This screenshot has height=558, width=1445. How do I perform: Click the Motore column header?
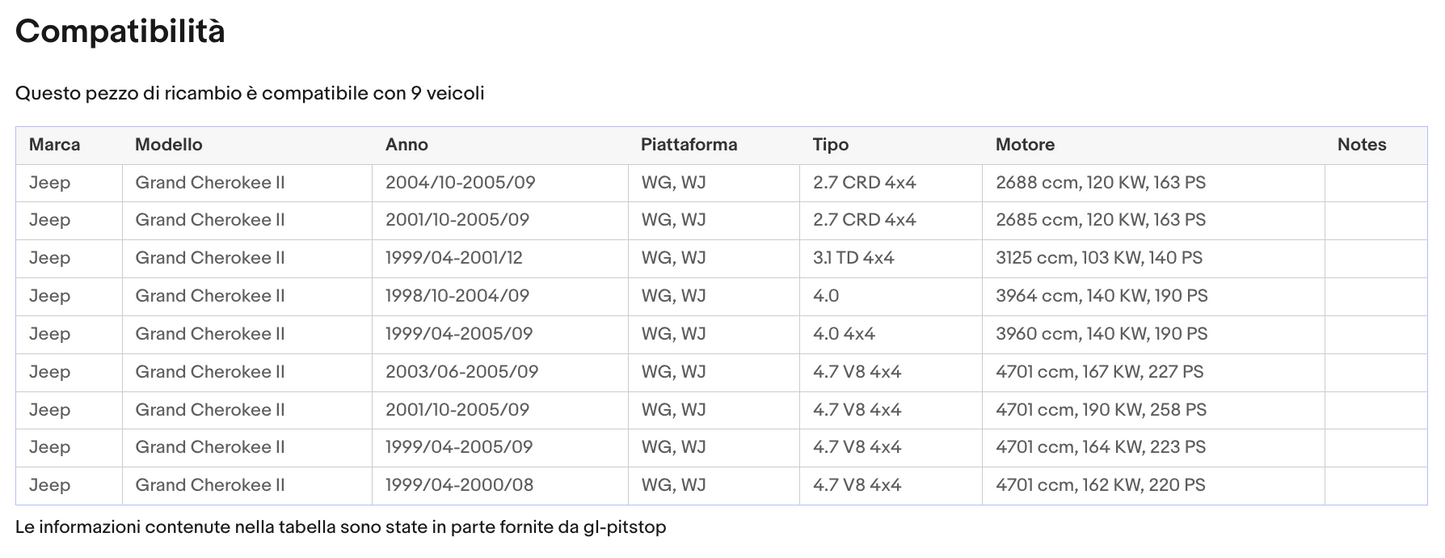(x=1024, y=145)
